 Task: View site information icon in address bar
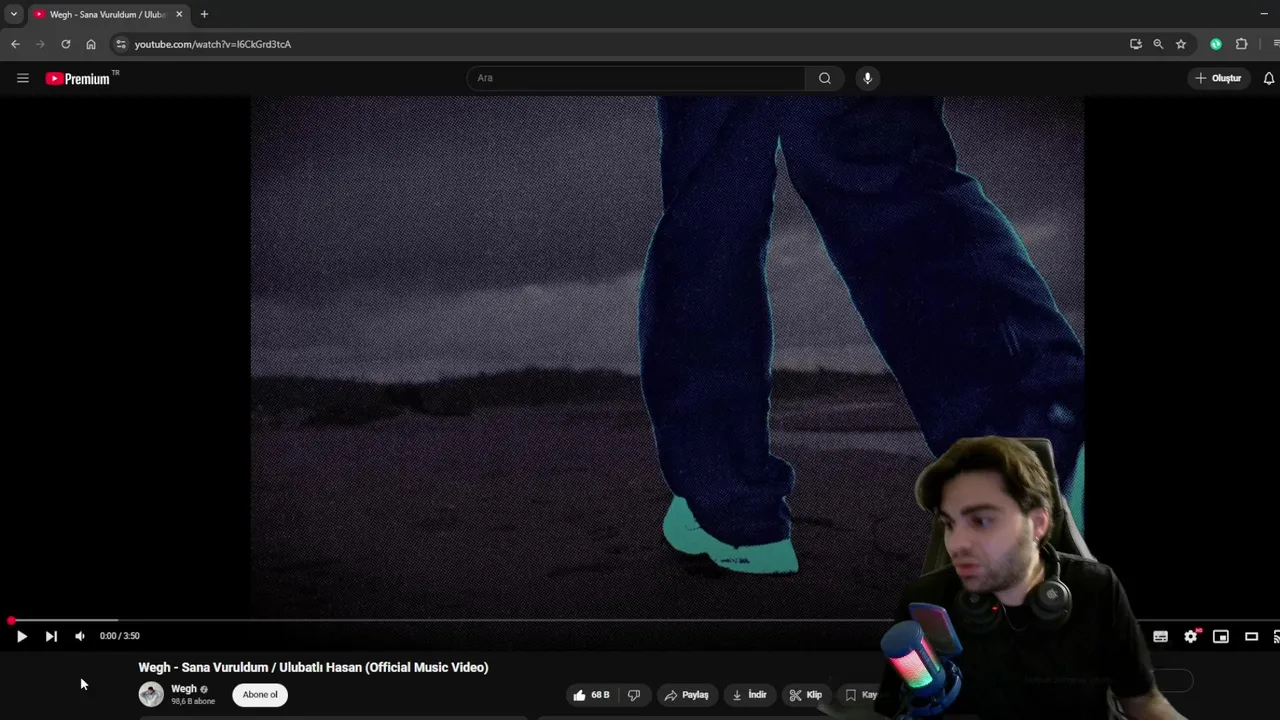121,44
